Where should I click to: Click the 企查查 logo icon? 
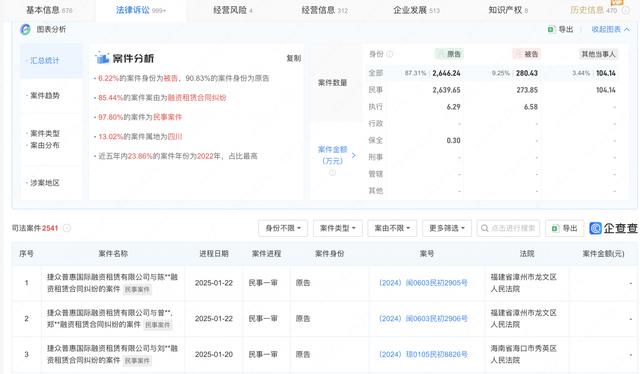tap(596, 228)
